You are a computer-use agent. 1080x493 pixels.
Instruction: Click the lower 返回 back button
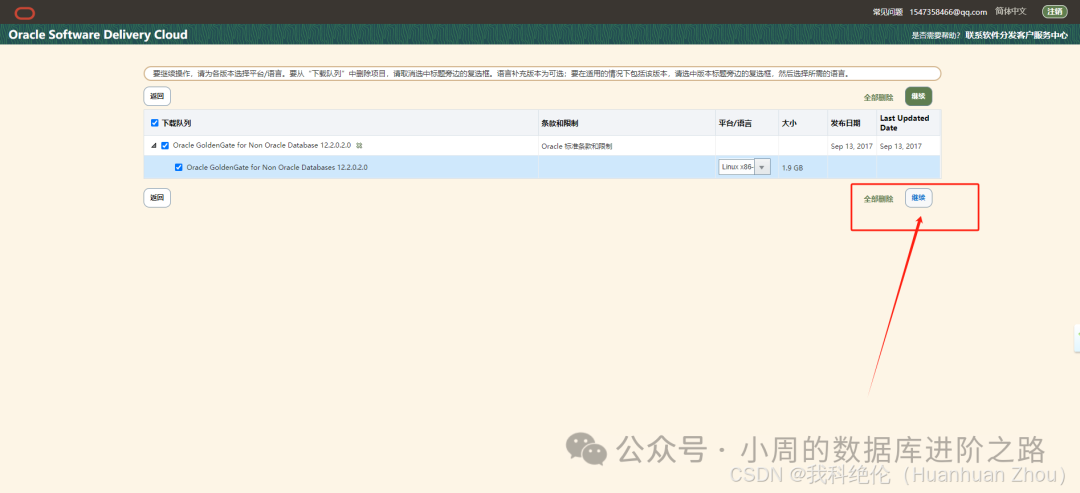tap(157, 198)
